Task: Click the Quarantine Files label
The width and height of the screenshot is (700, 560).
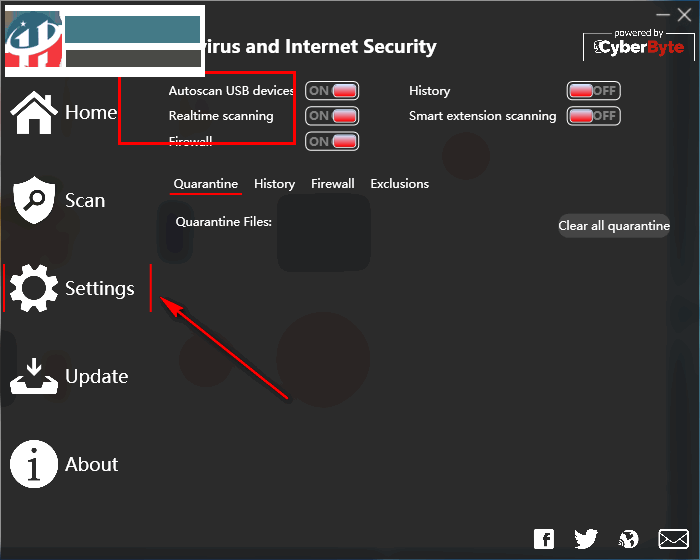Action: (224, 222)
